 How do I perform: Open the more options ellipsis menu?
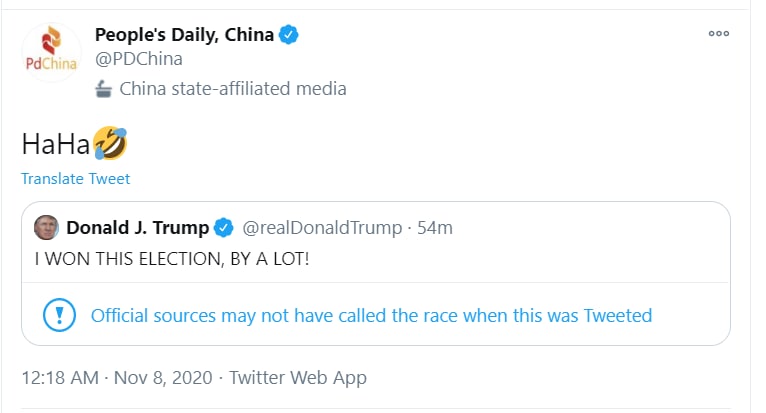tap(718, 33)
